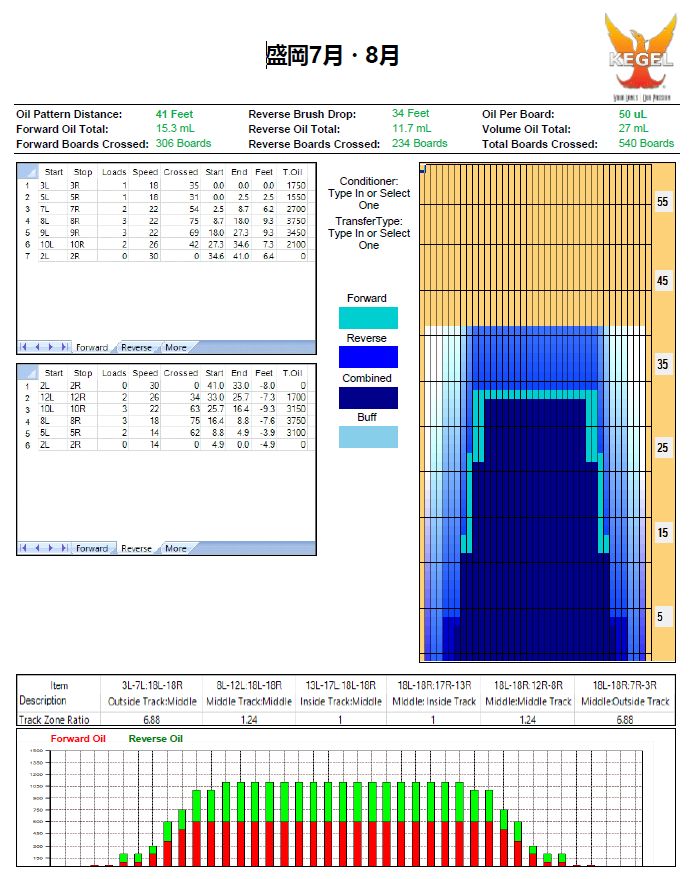This screenshot has width=692, height=879.
Task: Click Reverse Oil chart legend label
Action: [155, 739]
